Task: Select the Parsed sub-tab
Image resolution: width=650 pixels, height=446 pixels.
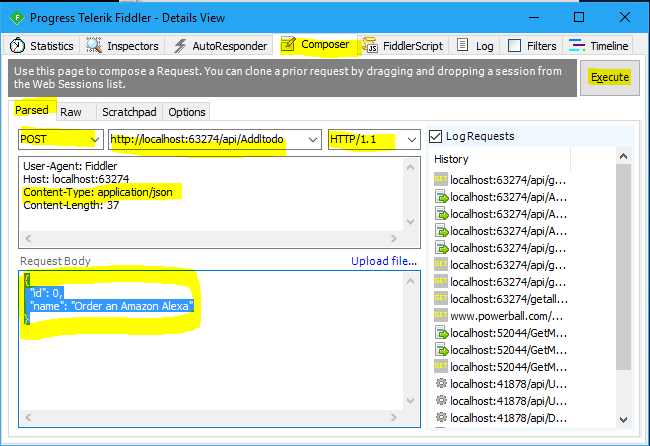Action: click(x=32, y=110)
